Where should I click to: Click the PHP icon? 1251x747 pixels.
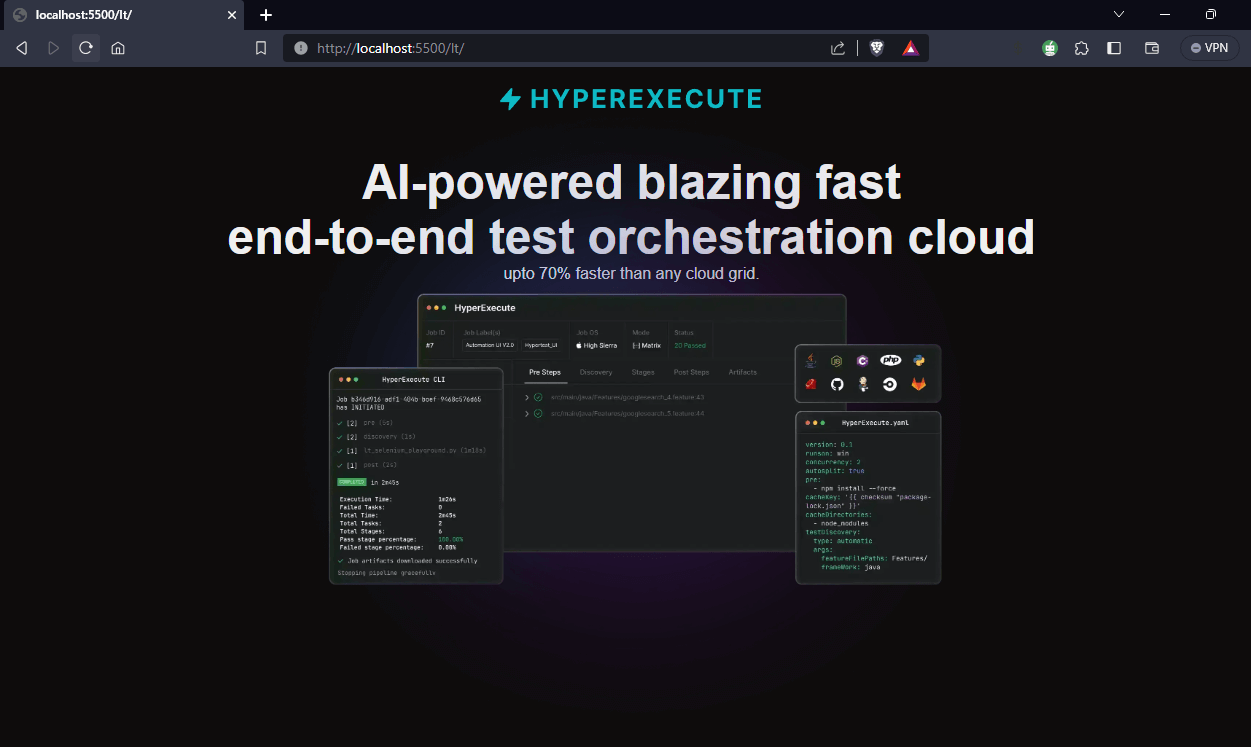(890, 360)
